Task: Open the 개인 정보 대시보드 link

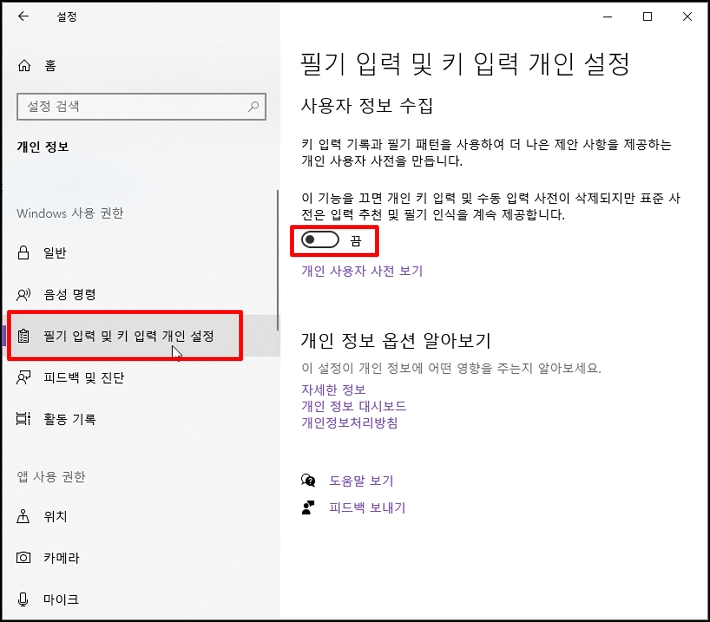Action: 354,406
